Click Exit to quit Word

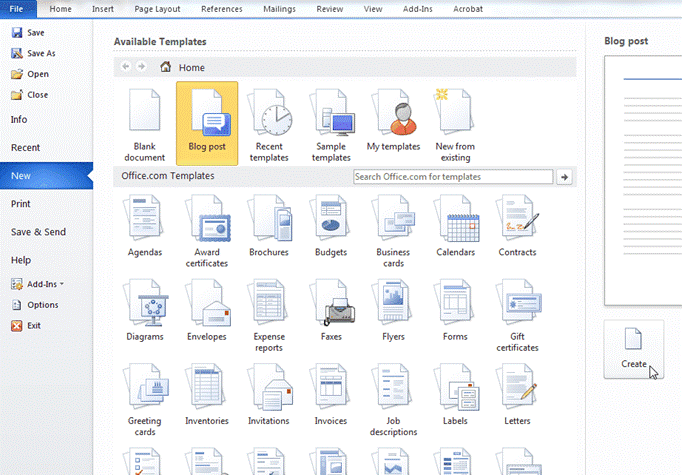click(x=26, y=326)
